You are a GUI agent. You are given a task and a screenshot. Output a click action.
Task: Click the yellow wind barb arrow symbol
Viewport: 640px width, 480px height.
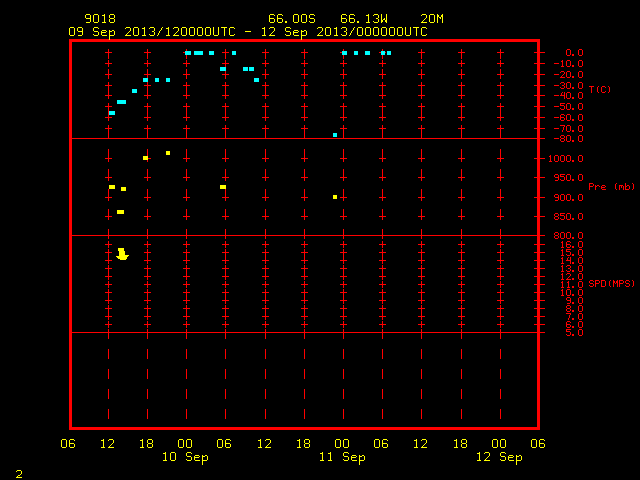point(122,254)
